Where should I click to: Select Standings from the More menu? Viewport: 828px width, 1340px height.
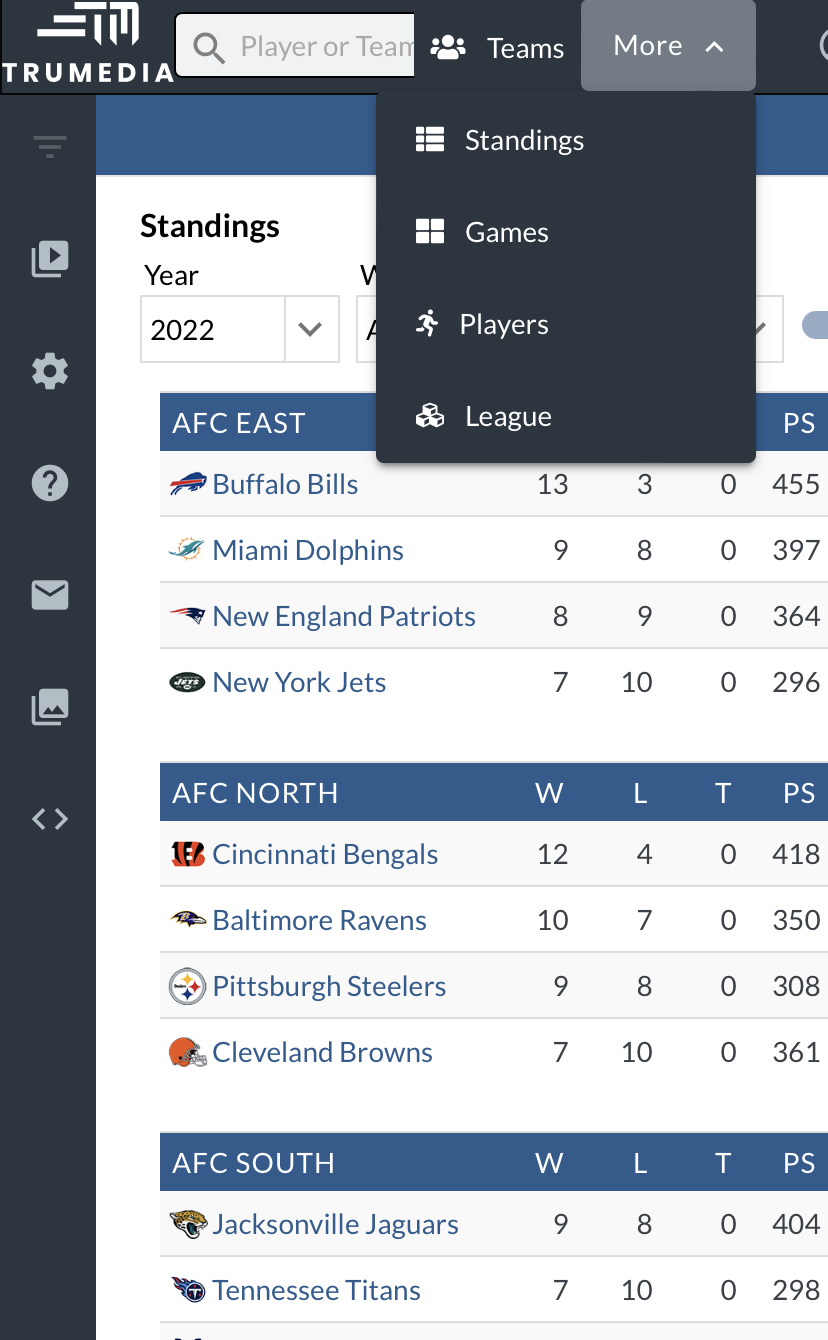coord(523,141)
